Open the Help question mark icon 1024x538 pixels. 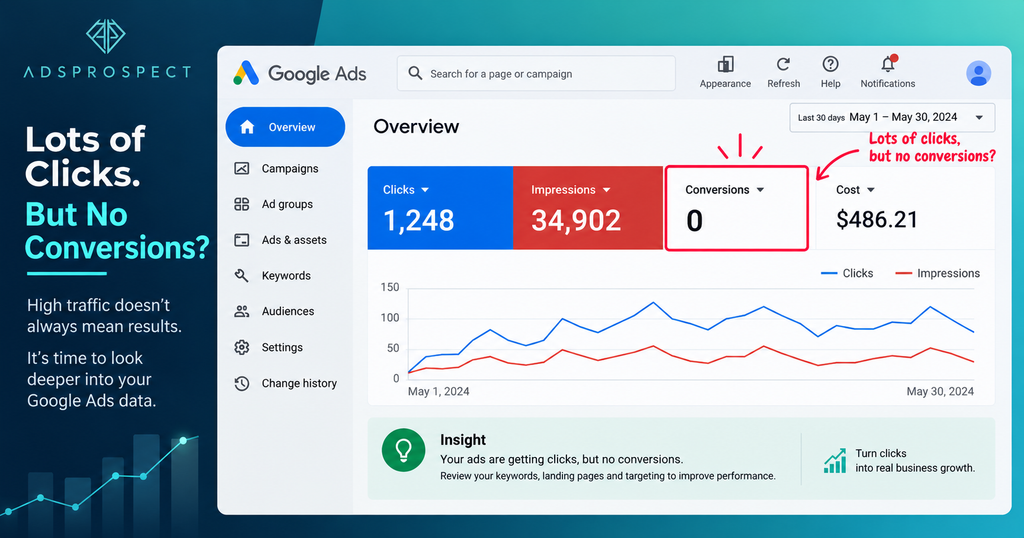point(830,64)
